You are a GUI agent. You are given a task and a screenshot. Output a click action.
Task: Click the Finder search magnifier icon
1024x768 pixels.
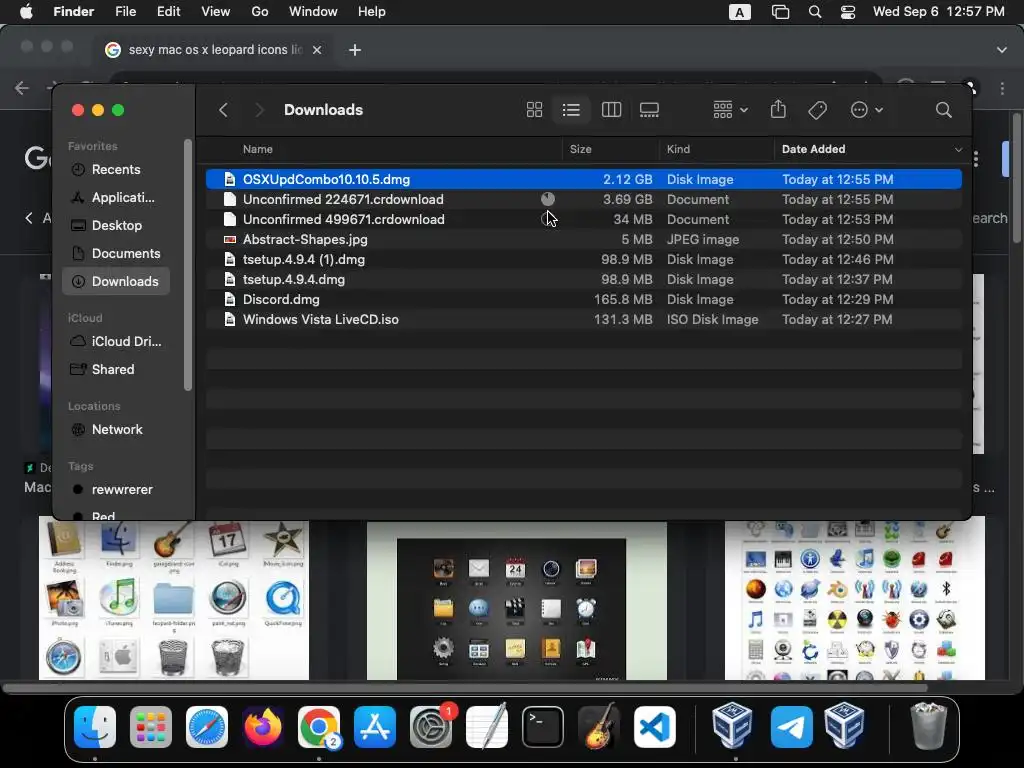[x=943, y=110]
